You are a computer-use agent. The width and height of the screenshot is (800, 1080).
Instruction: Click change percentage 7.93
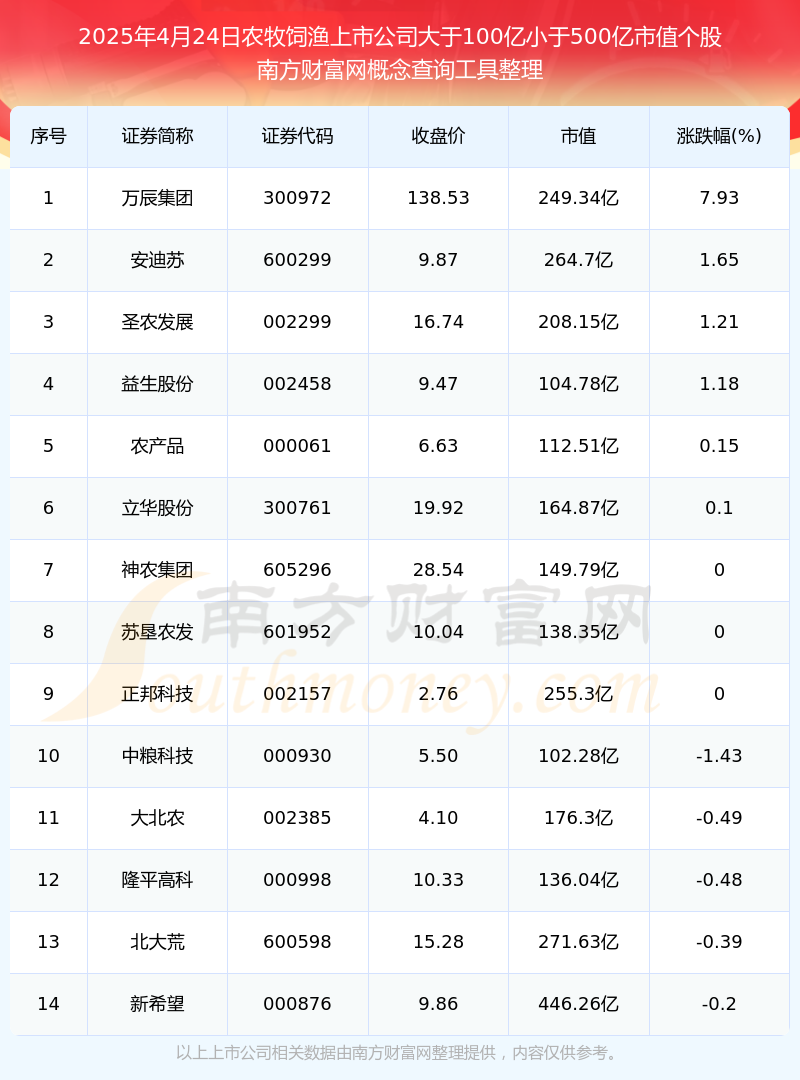719,198
